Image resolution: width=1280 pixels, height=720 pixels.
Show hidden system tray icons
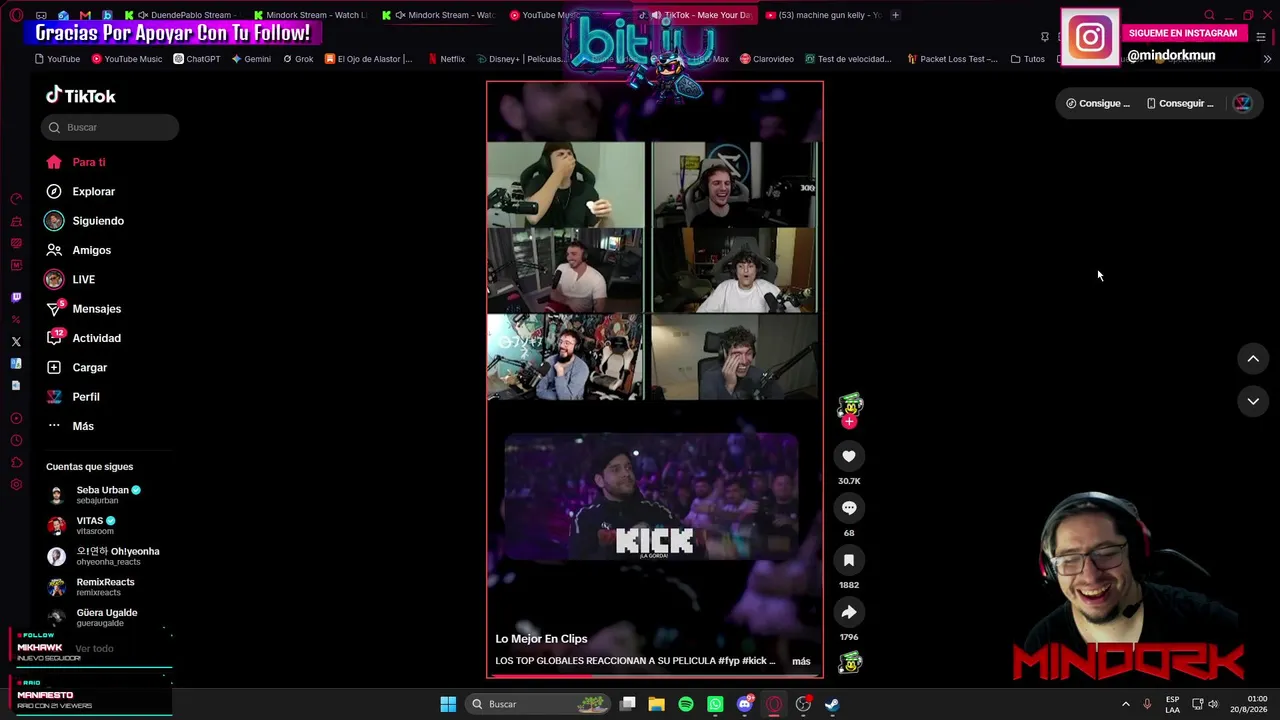click(x=1125, y=704)
